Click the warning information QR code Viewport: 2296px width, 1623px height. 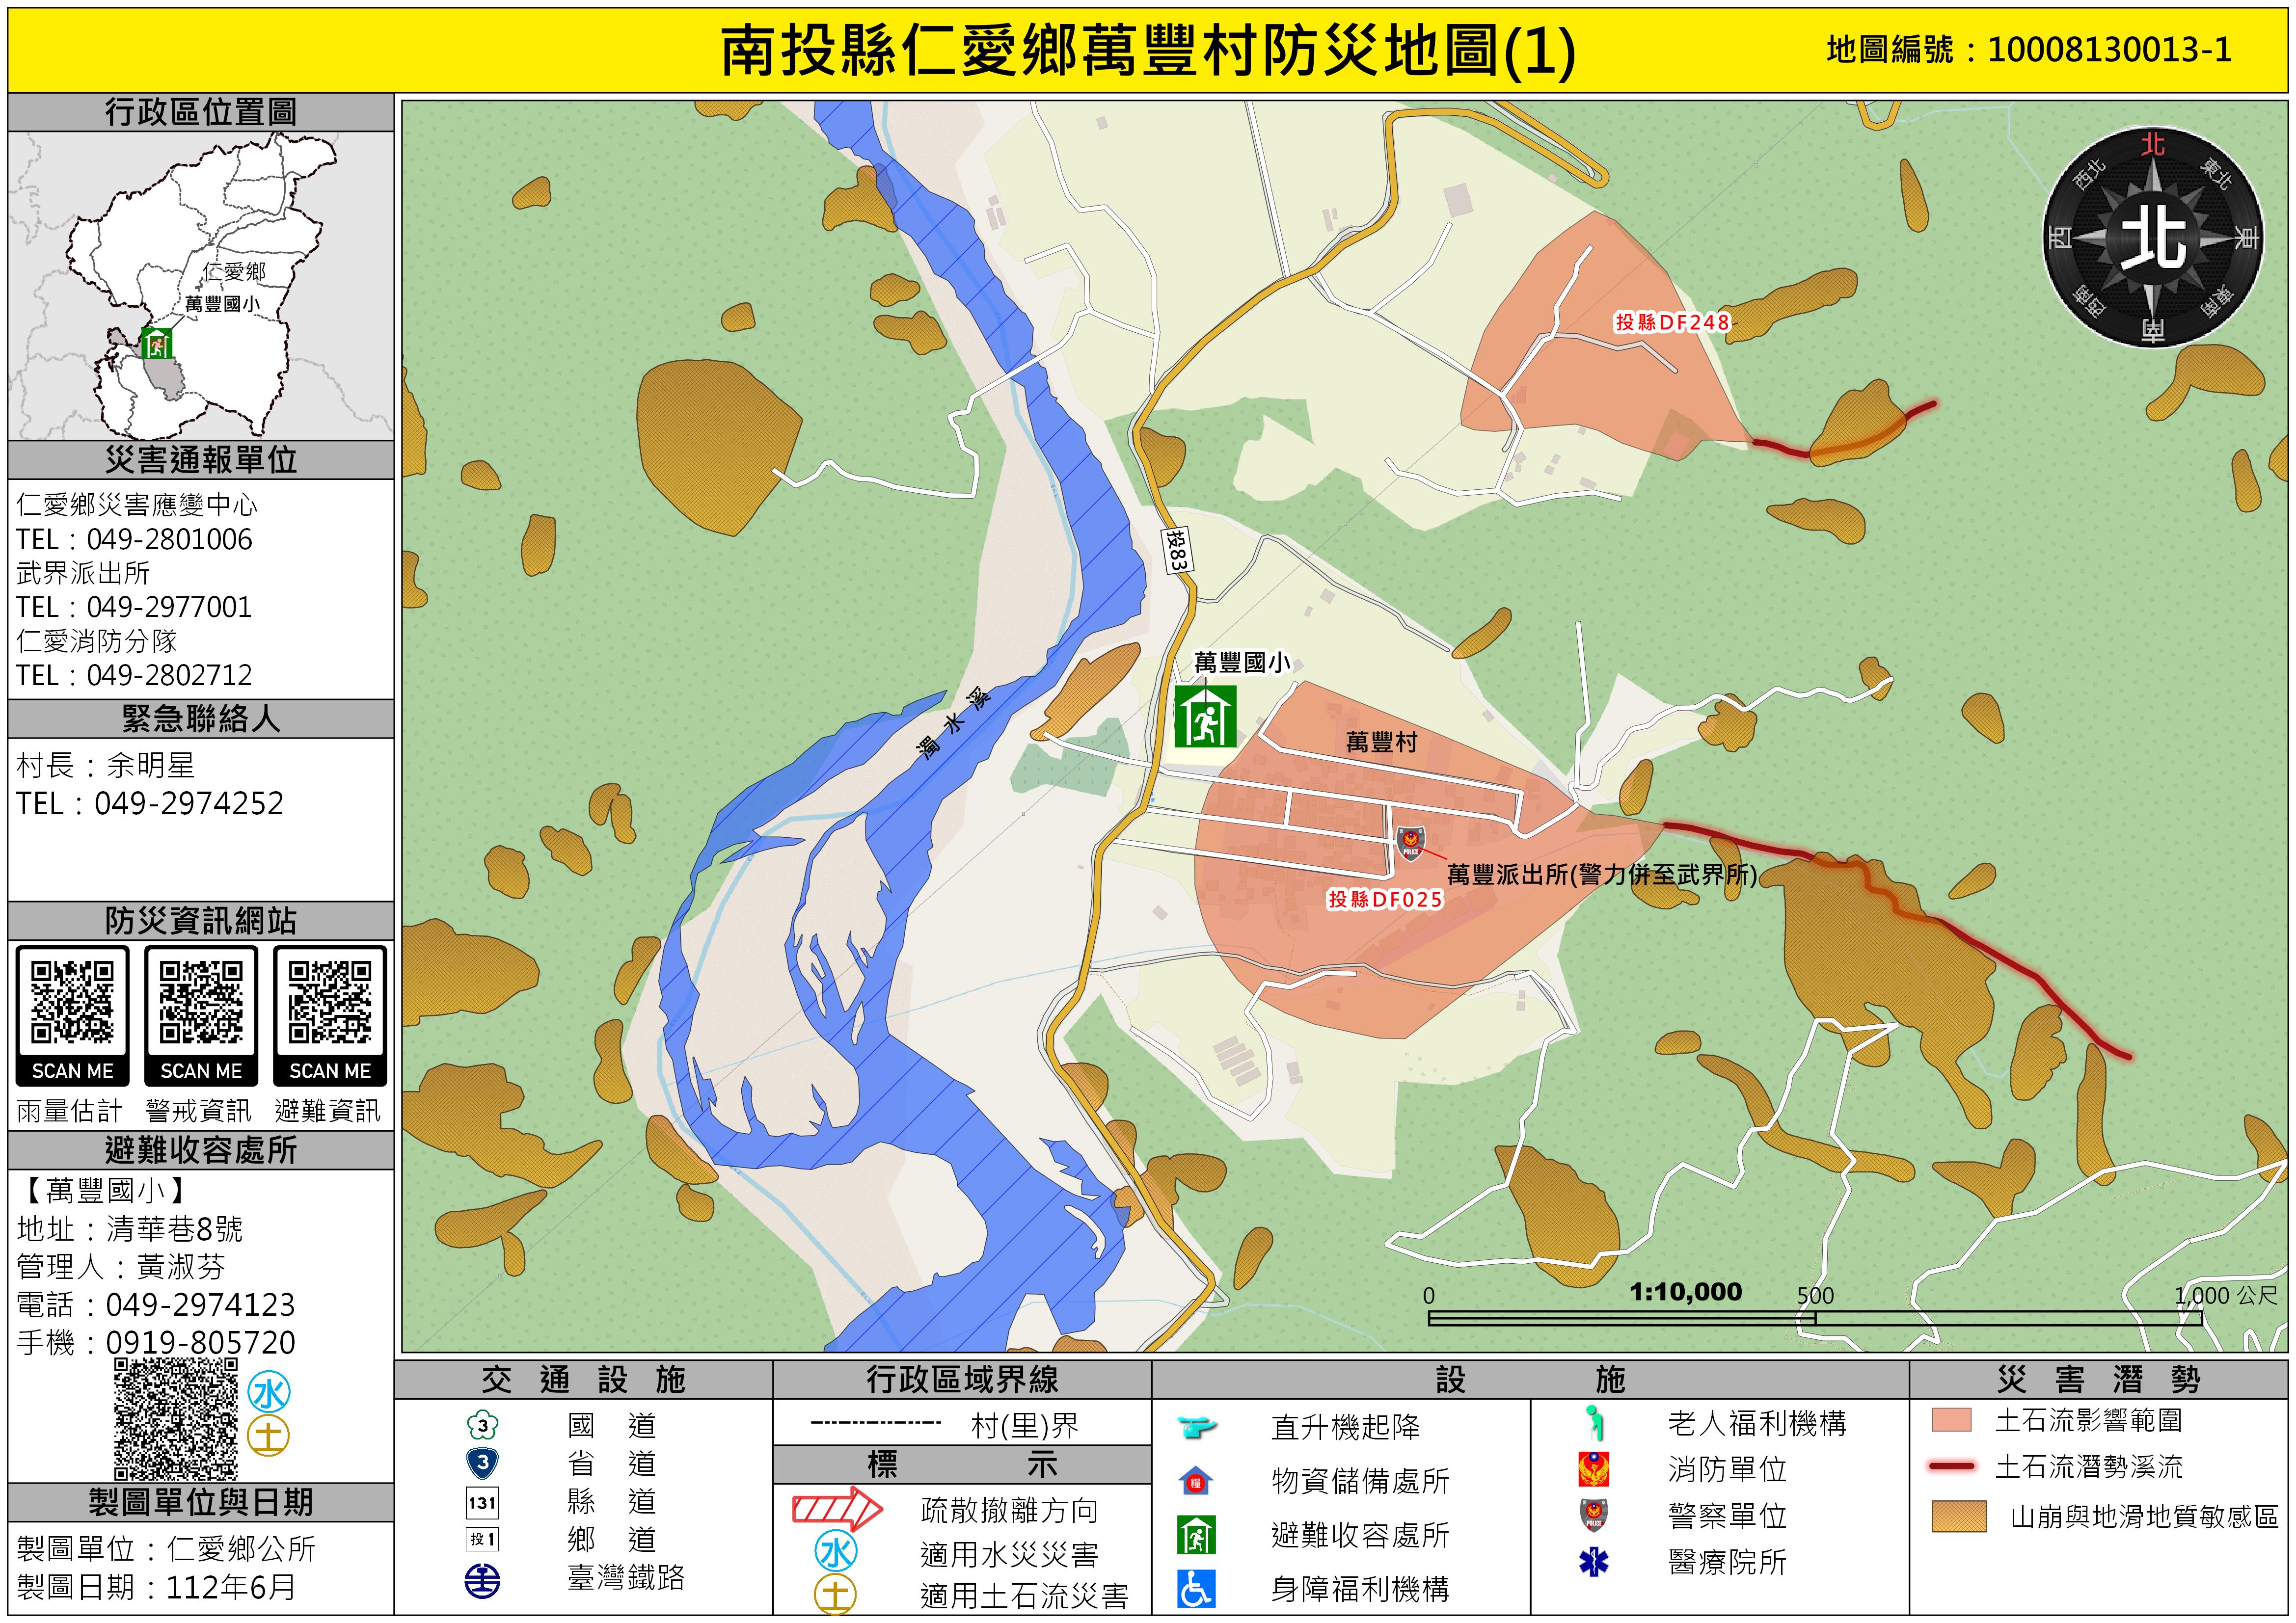(201, 1002)
